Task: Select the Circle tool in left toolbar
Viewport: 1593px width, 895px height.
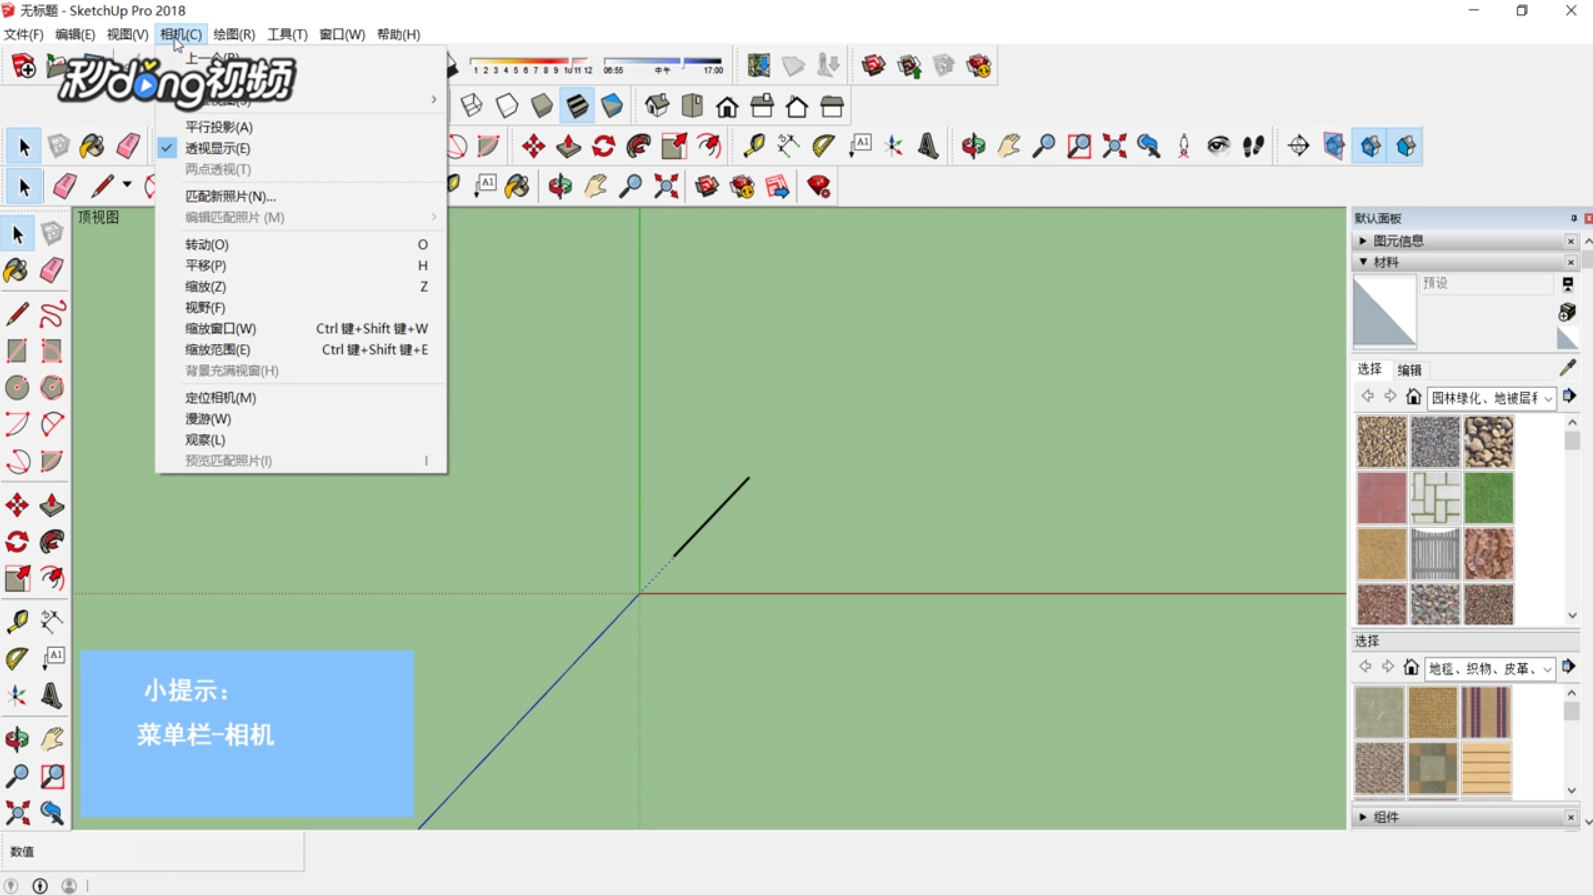Action: (x=17, y=387)
